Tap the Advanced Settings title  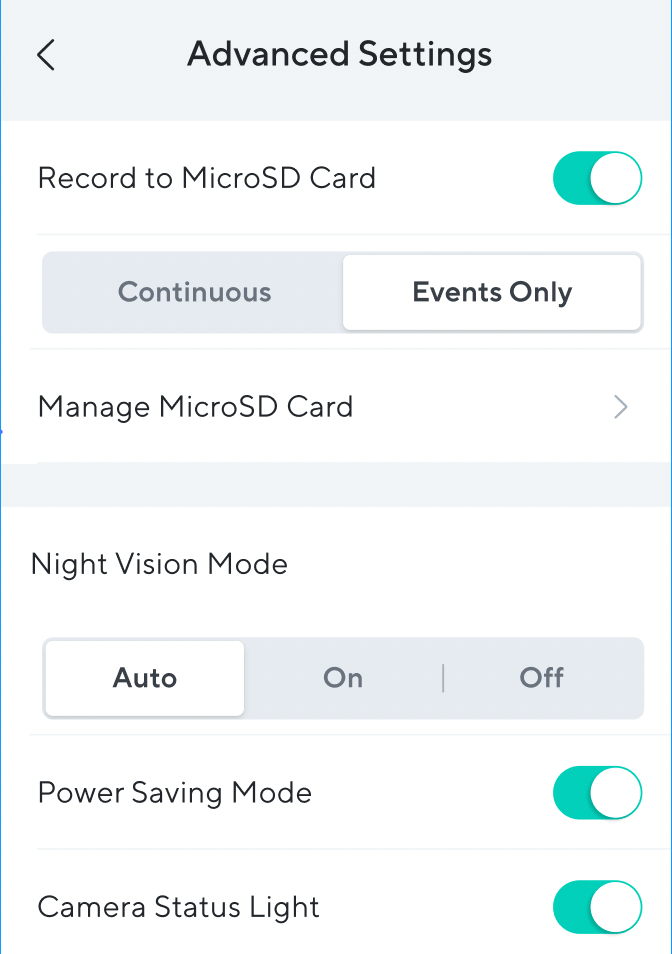(339, 54)
